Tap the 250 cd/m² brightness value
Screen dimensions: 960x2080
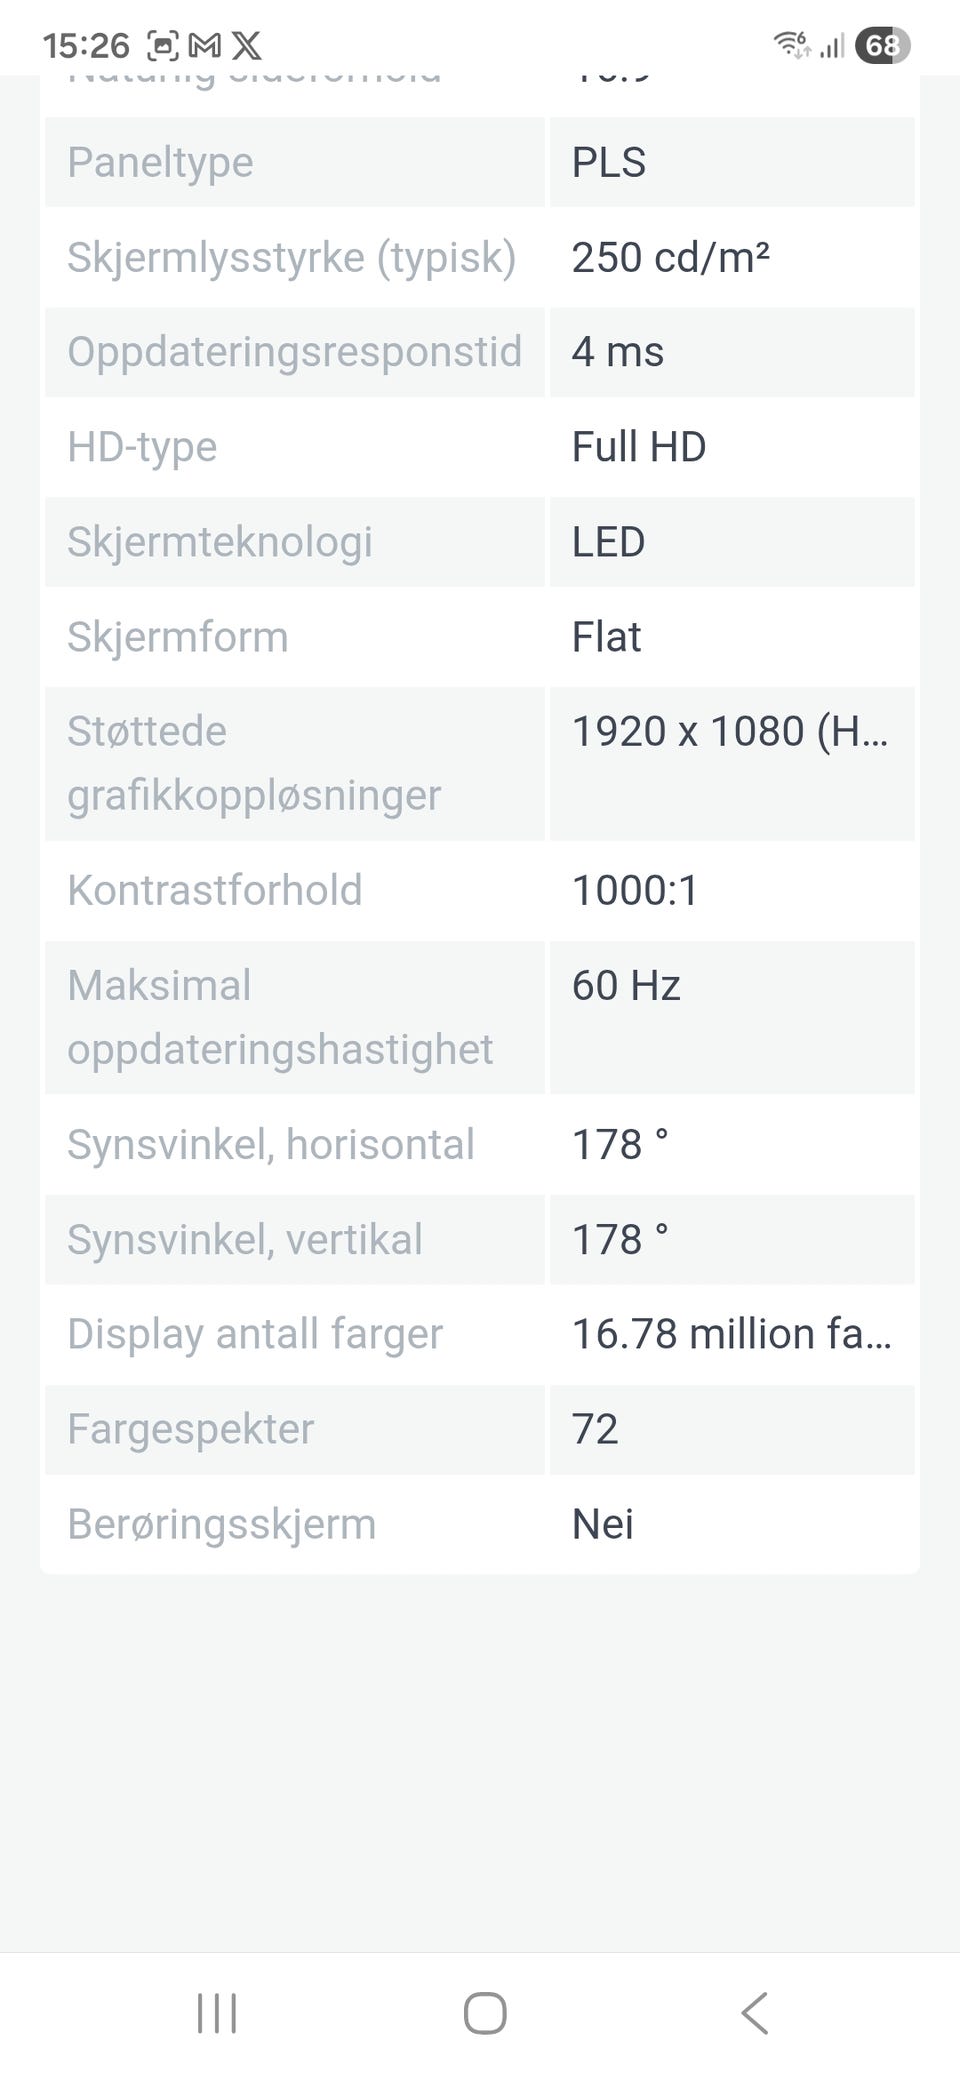(x=670, y=257)
